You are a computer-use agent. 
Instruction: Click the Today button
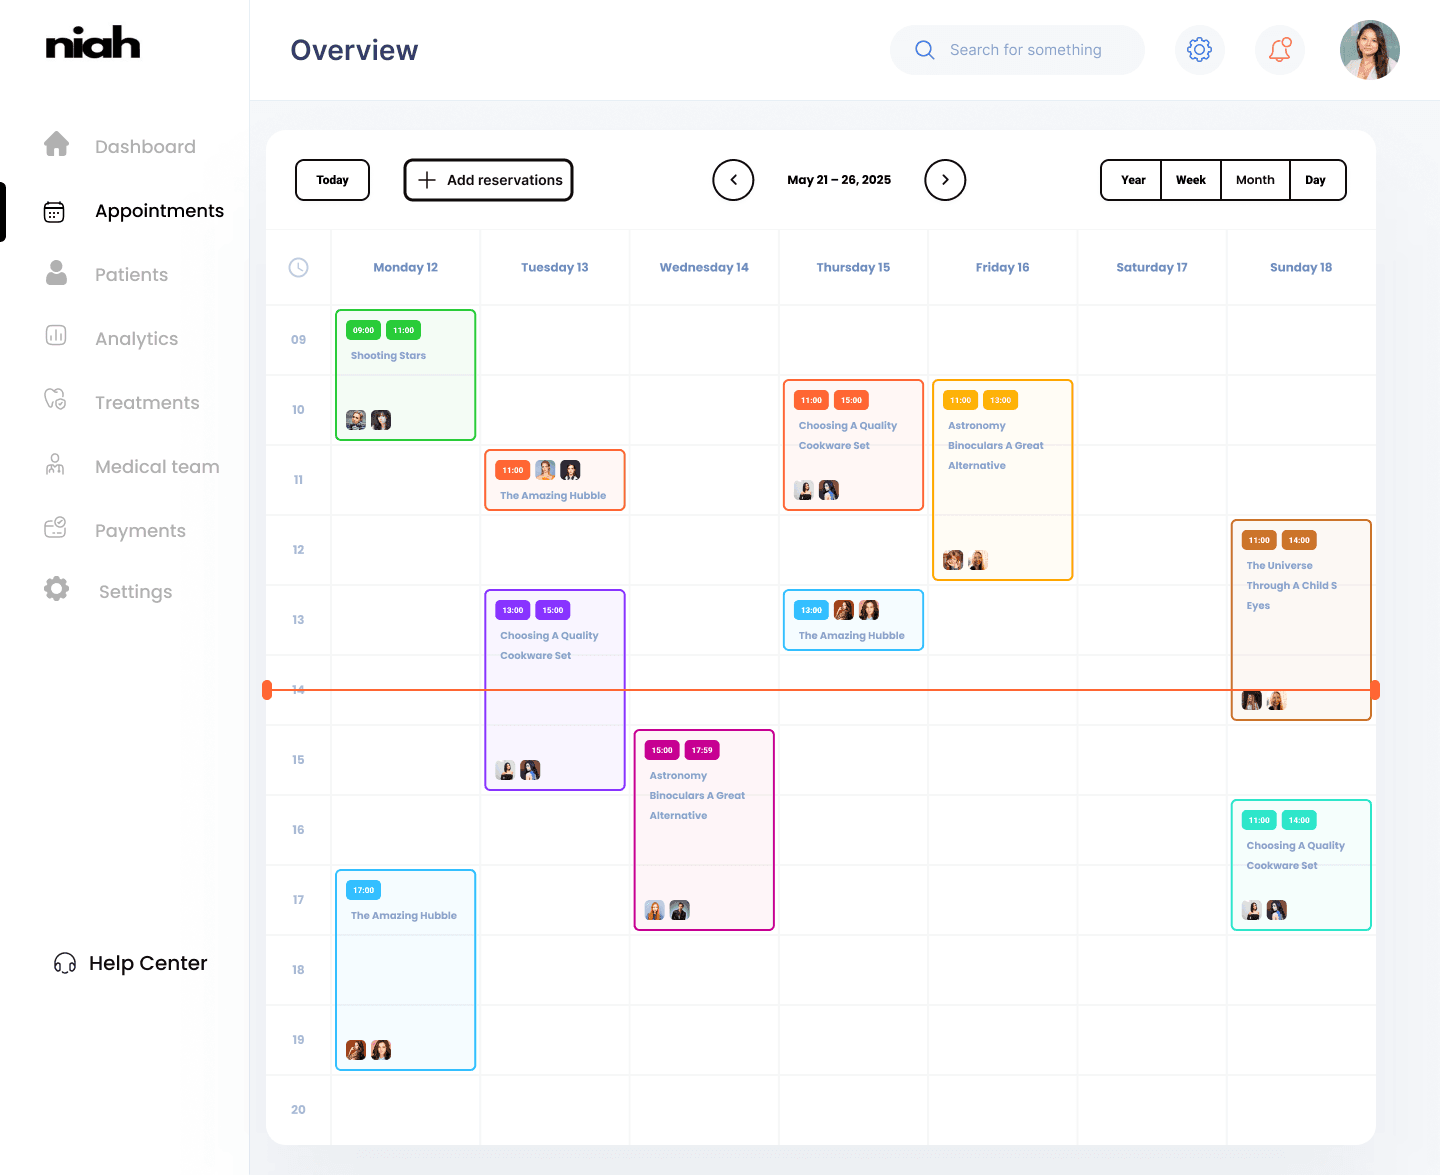[333, 180]
